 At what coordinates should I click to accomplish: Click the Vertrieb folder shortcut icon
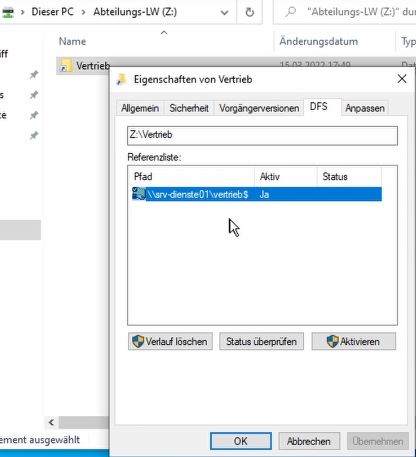(x=65, y=66)
